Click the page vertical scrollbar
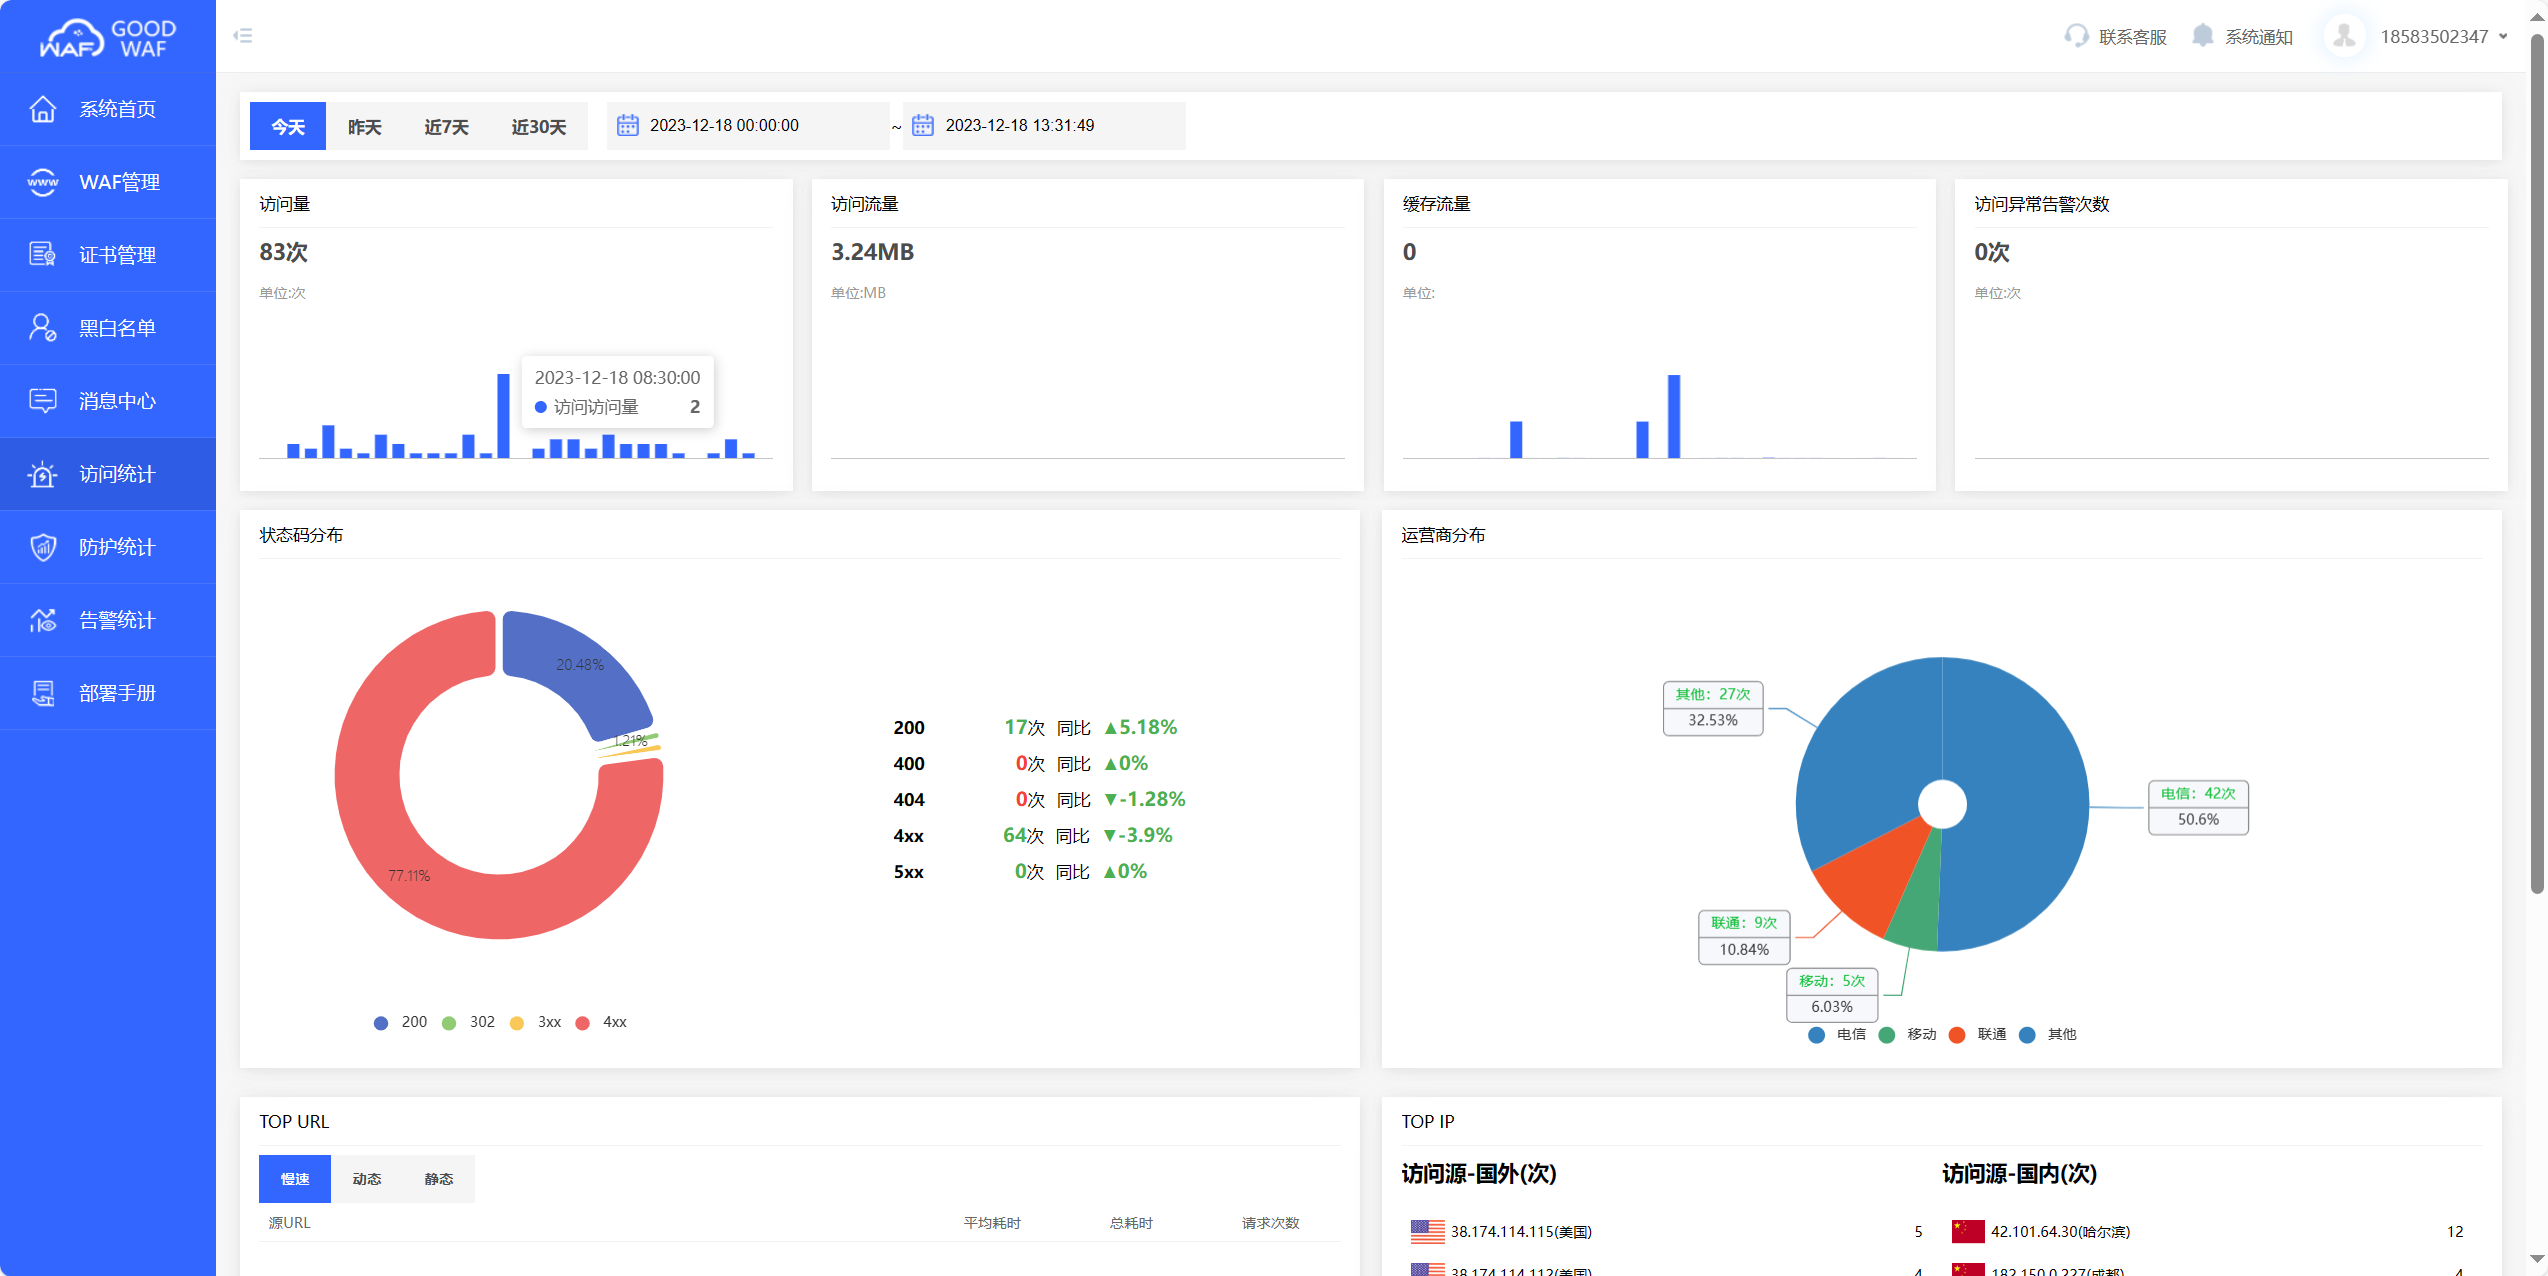Viewport: 2548px width, 1276px height. click(x=2537, y=460)
